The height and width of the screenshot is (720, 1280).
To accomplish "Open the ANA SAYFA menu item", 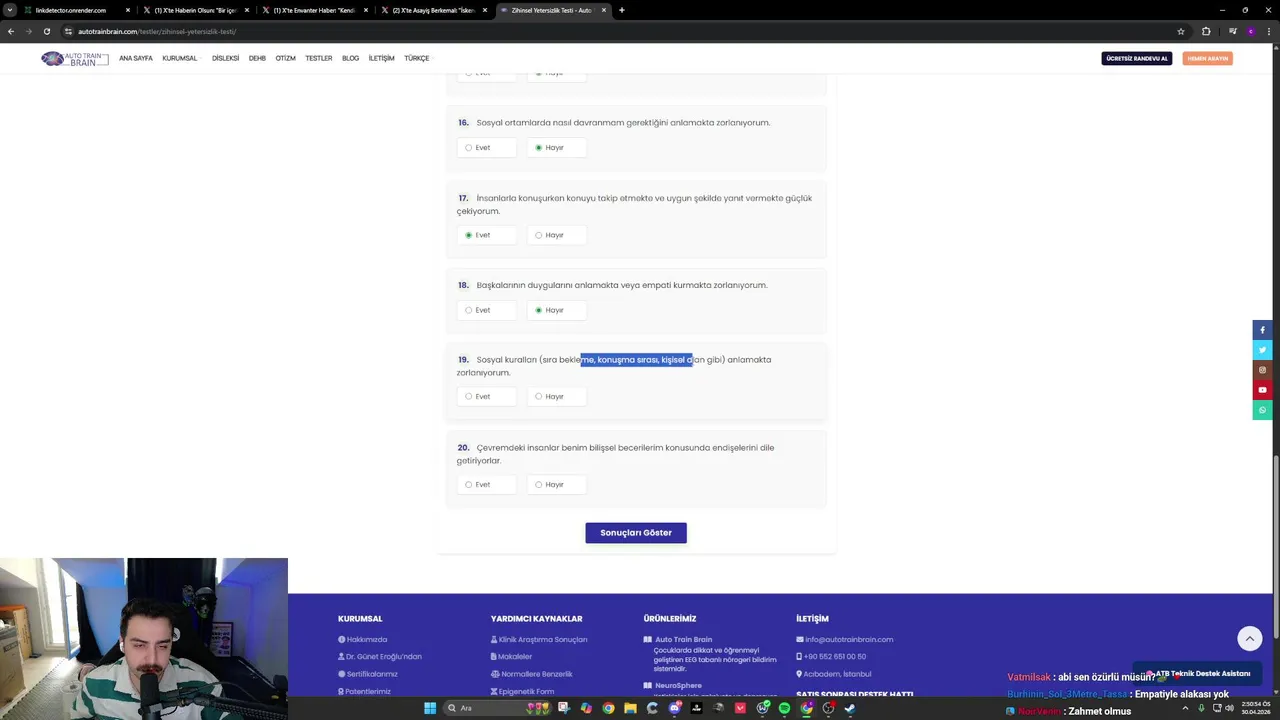I will tap(136, 59).
